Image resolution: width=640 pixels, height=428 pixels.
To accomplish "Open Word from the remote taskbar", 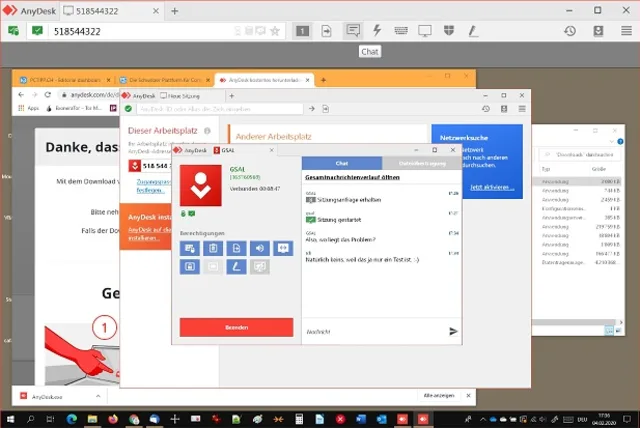I will pyautogui.click(x=361, y=419).
